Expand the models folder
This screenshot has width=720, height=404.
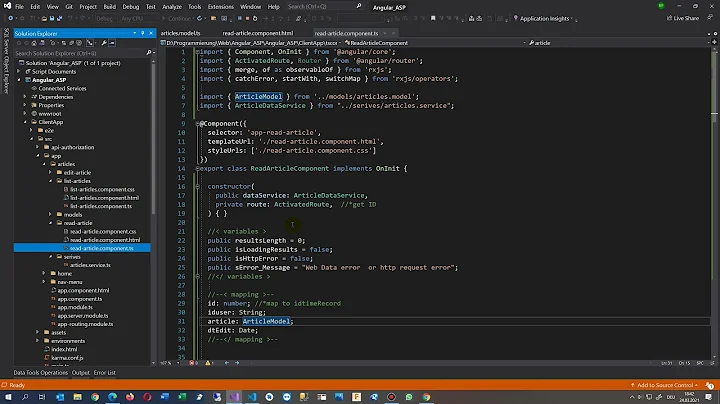tap(51, 214)
